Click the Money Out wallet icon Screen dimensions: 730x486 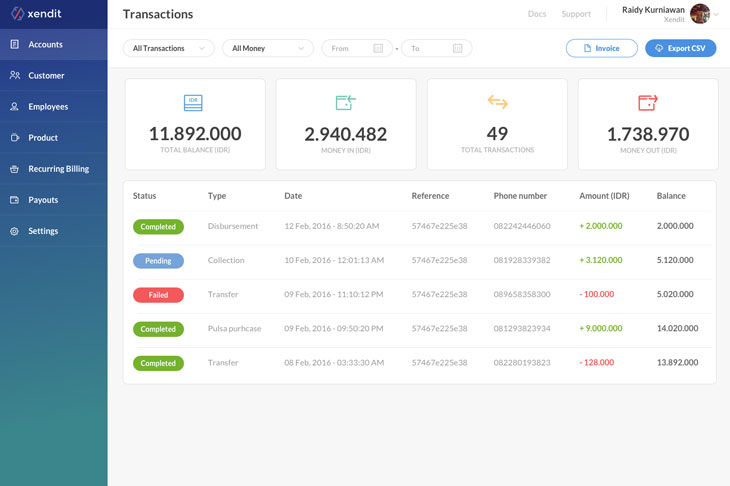(x=648, y=103)
